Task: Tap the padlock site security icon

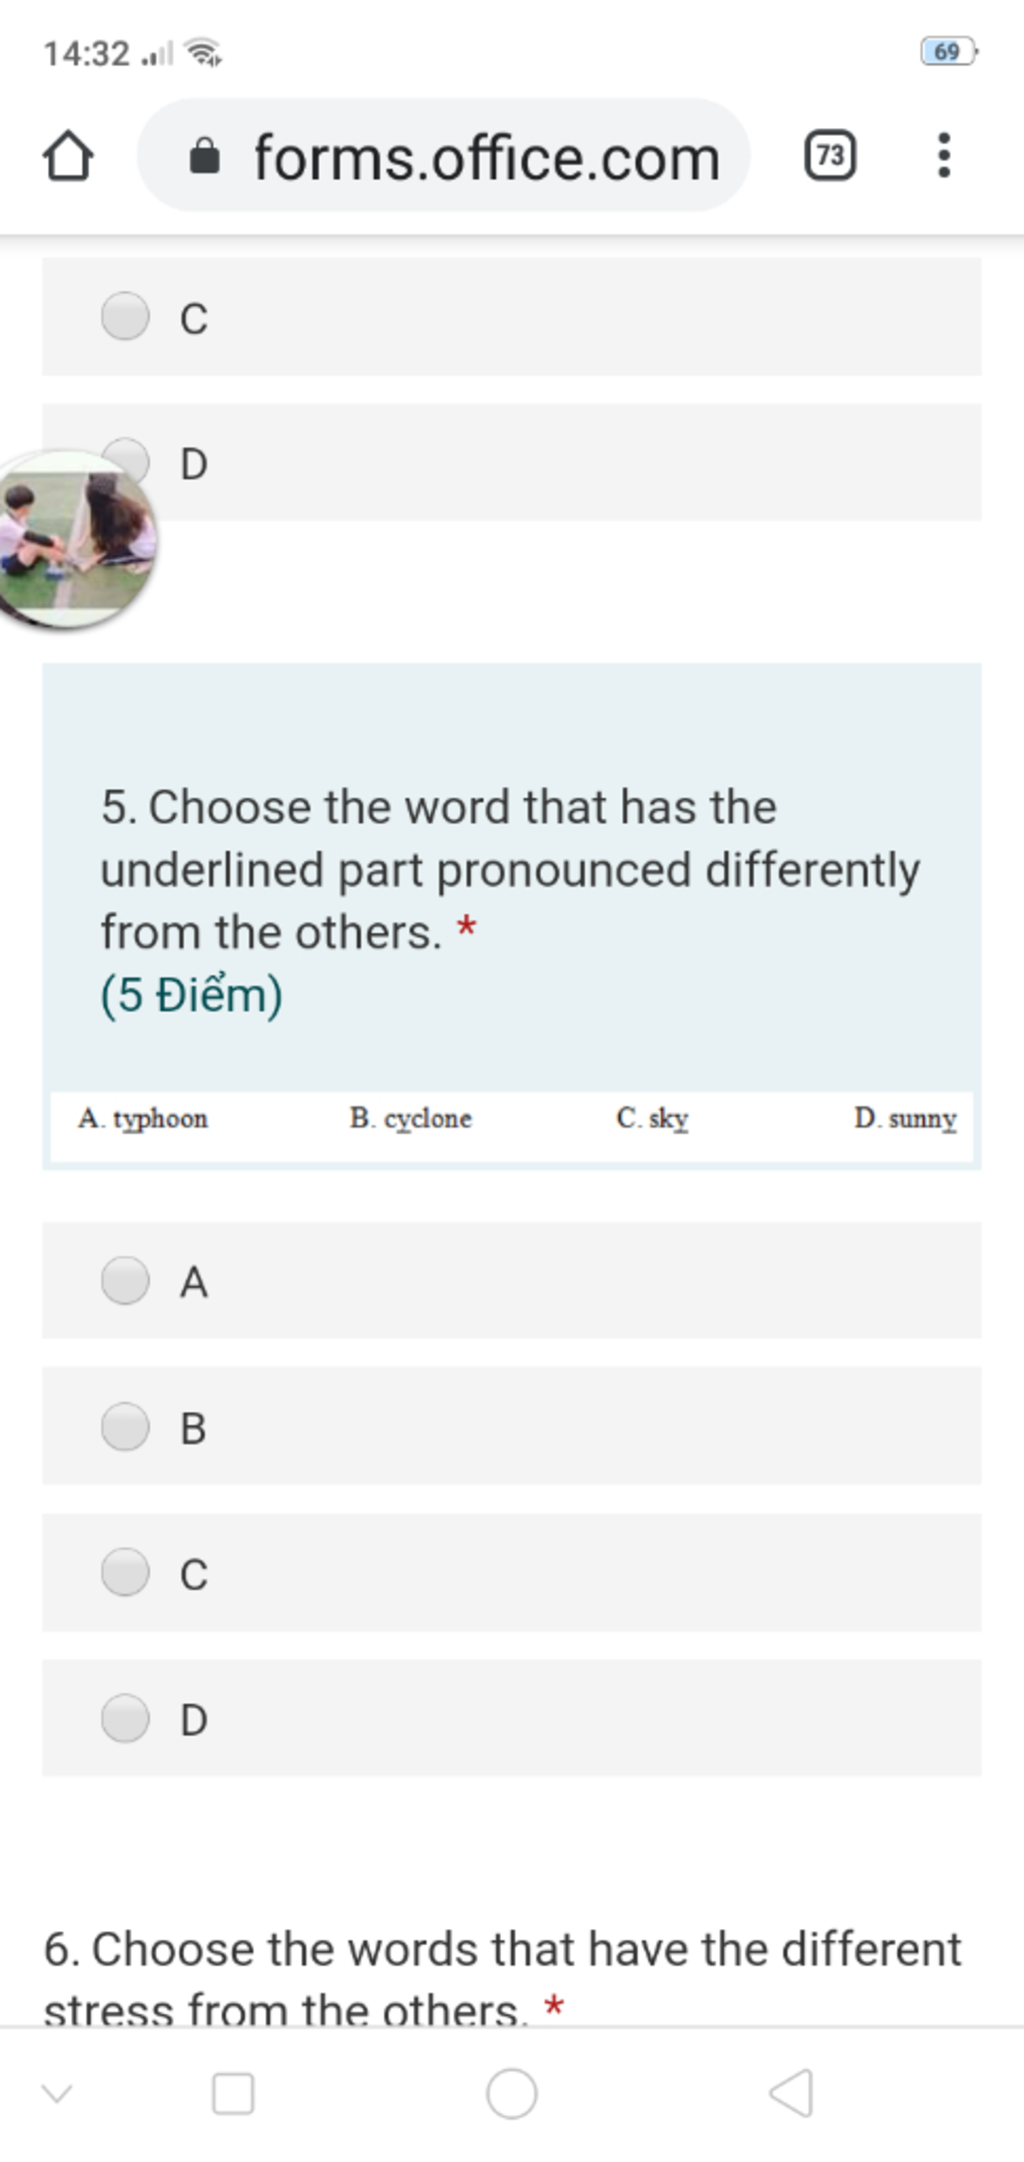Action: tap(204, 157)
